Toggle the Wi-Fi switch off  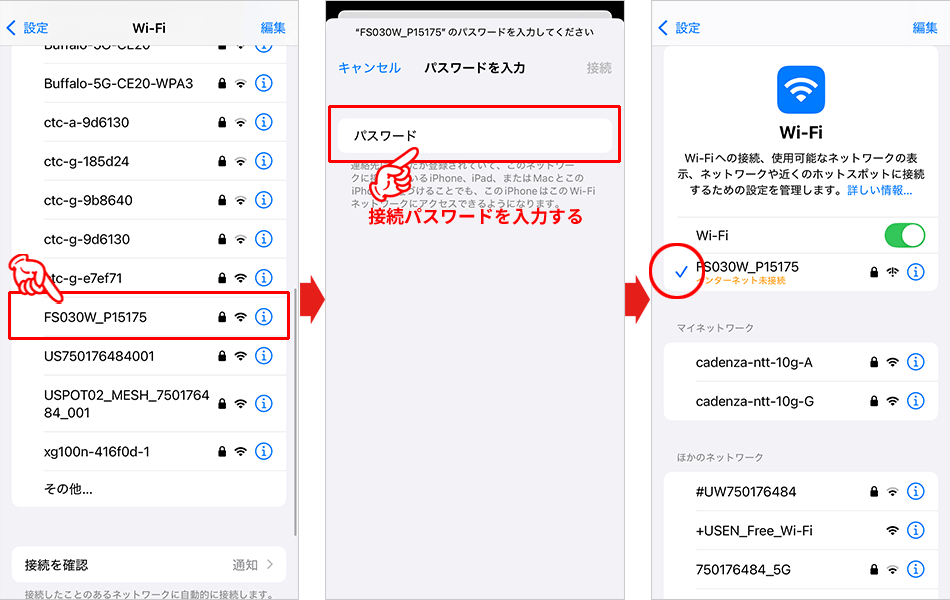(904, 235)
